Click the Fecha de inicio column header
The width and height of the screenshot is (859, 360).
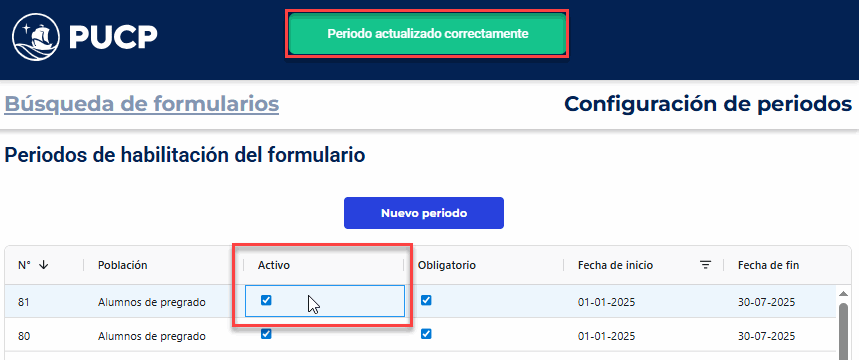(615, 265)
